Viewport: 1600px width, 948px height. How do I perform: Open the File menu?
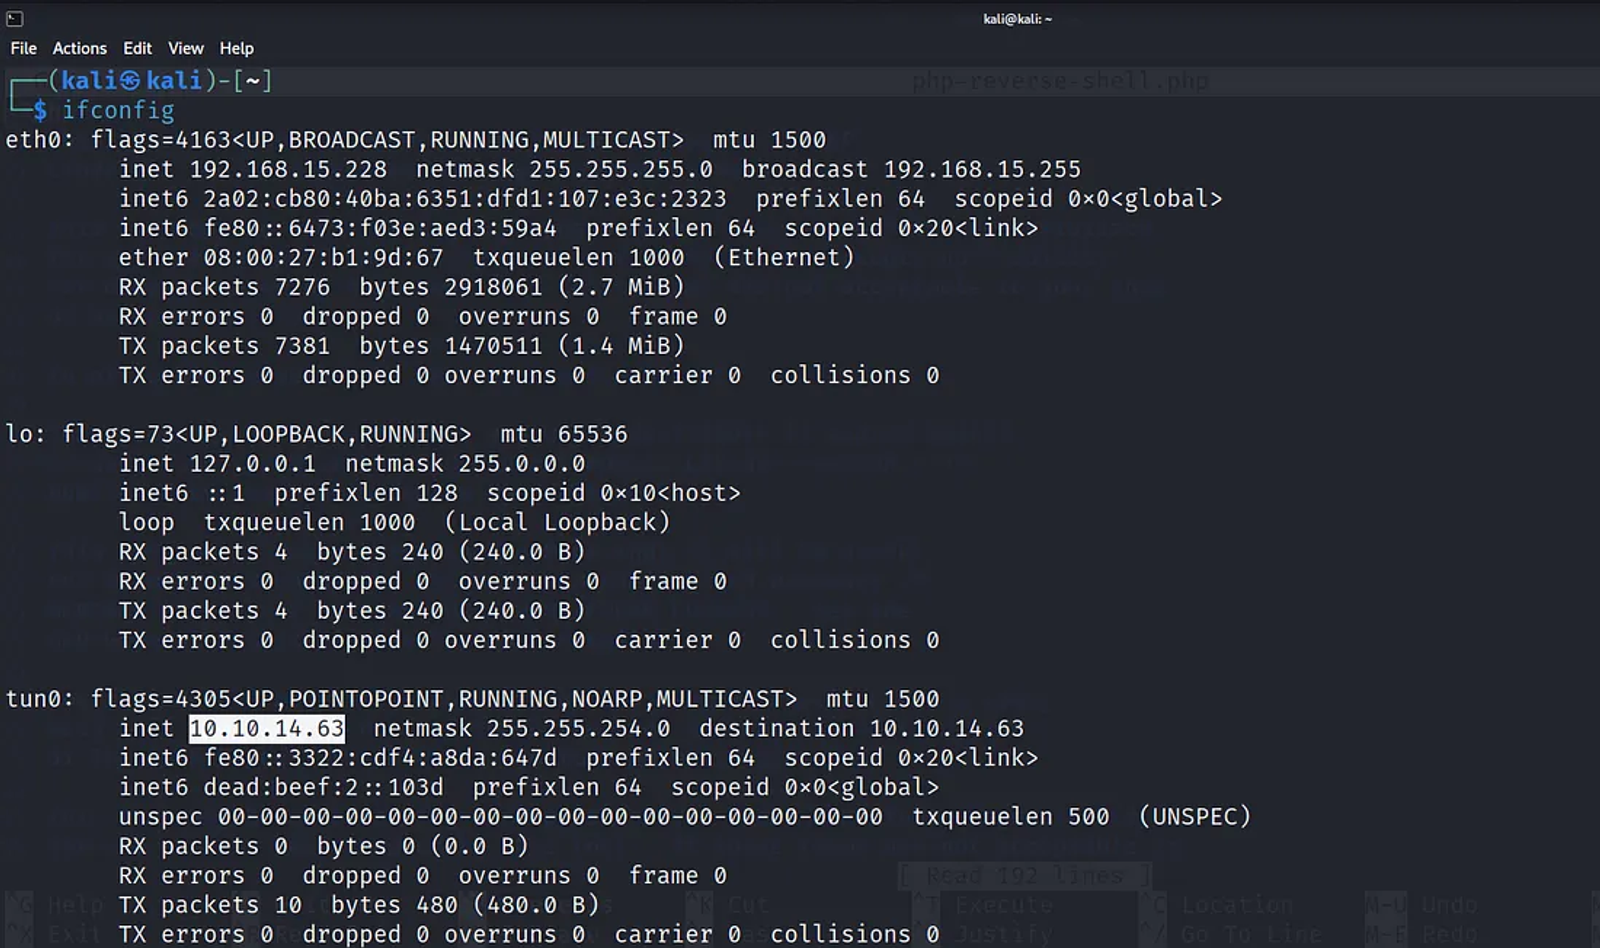click(23, 48)
